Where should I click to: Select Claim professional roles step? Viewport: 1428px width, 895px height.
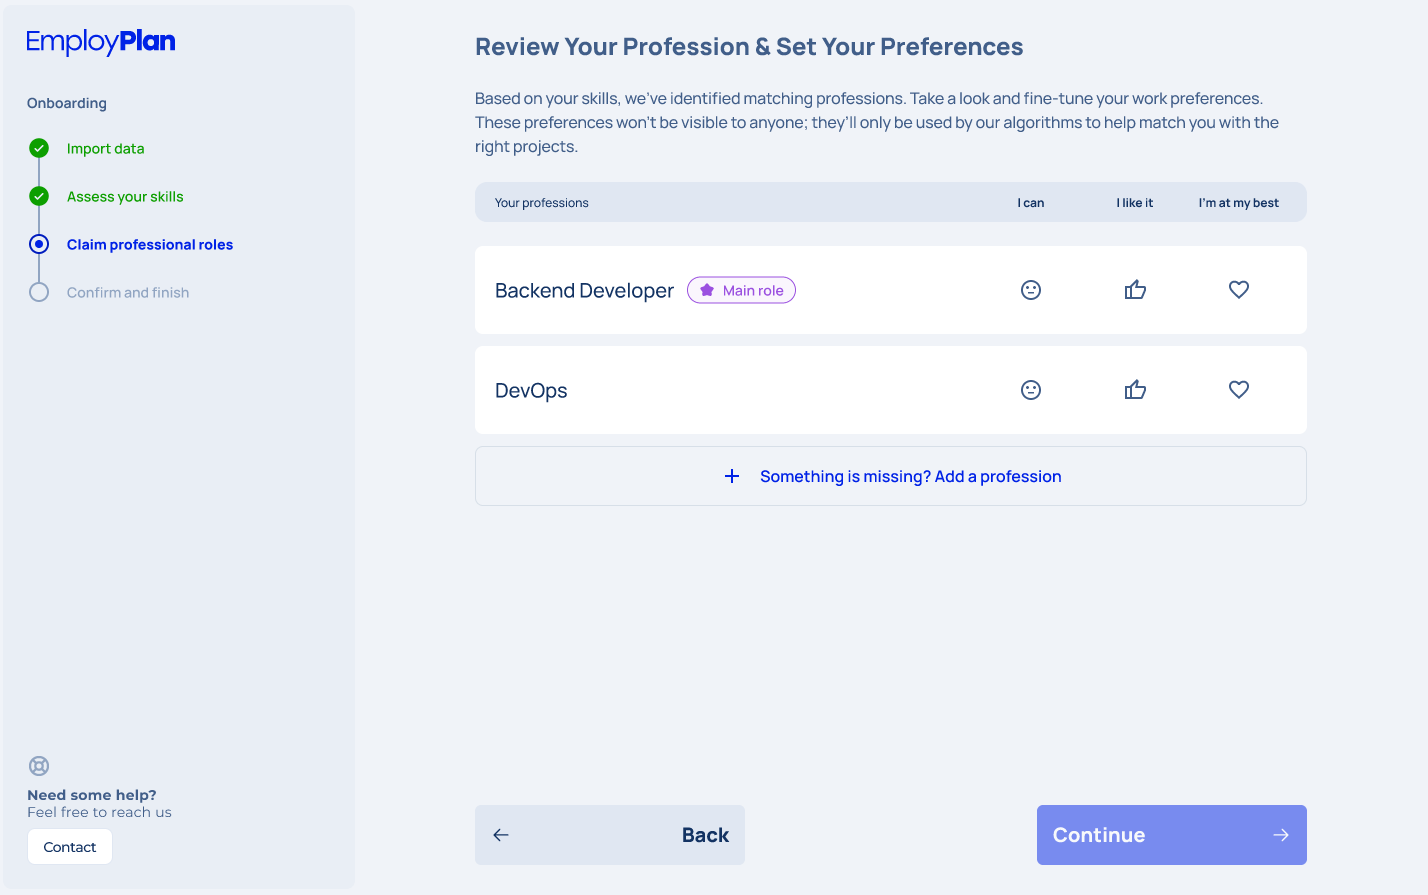(150, 244)
